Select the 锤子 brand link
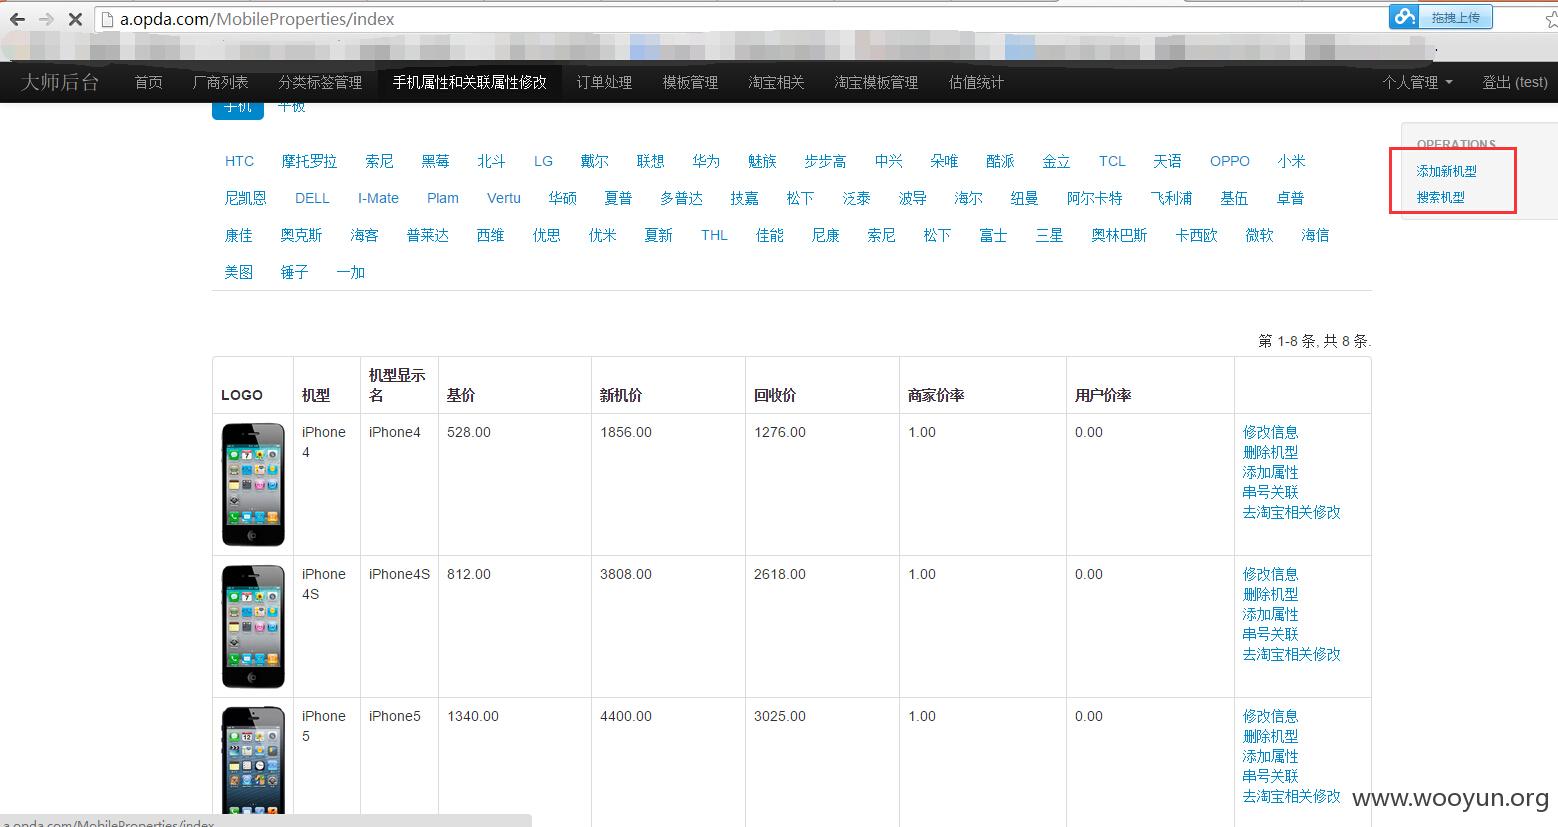The height and width of the screenshot is (827, 1558). coord(294,272)
